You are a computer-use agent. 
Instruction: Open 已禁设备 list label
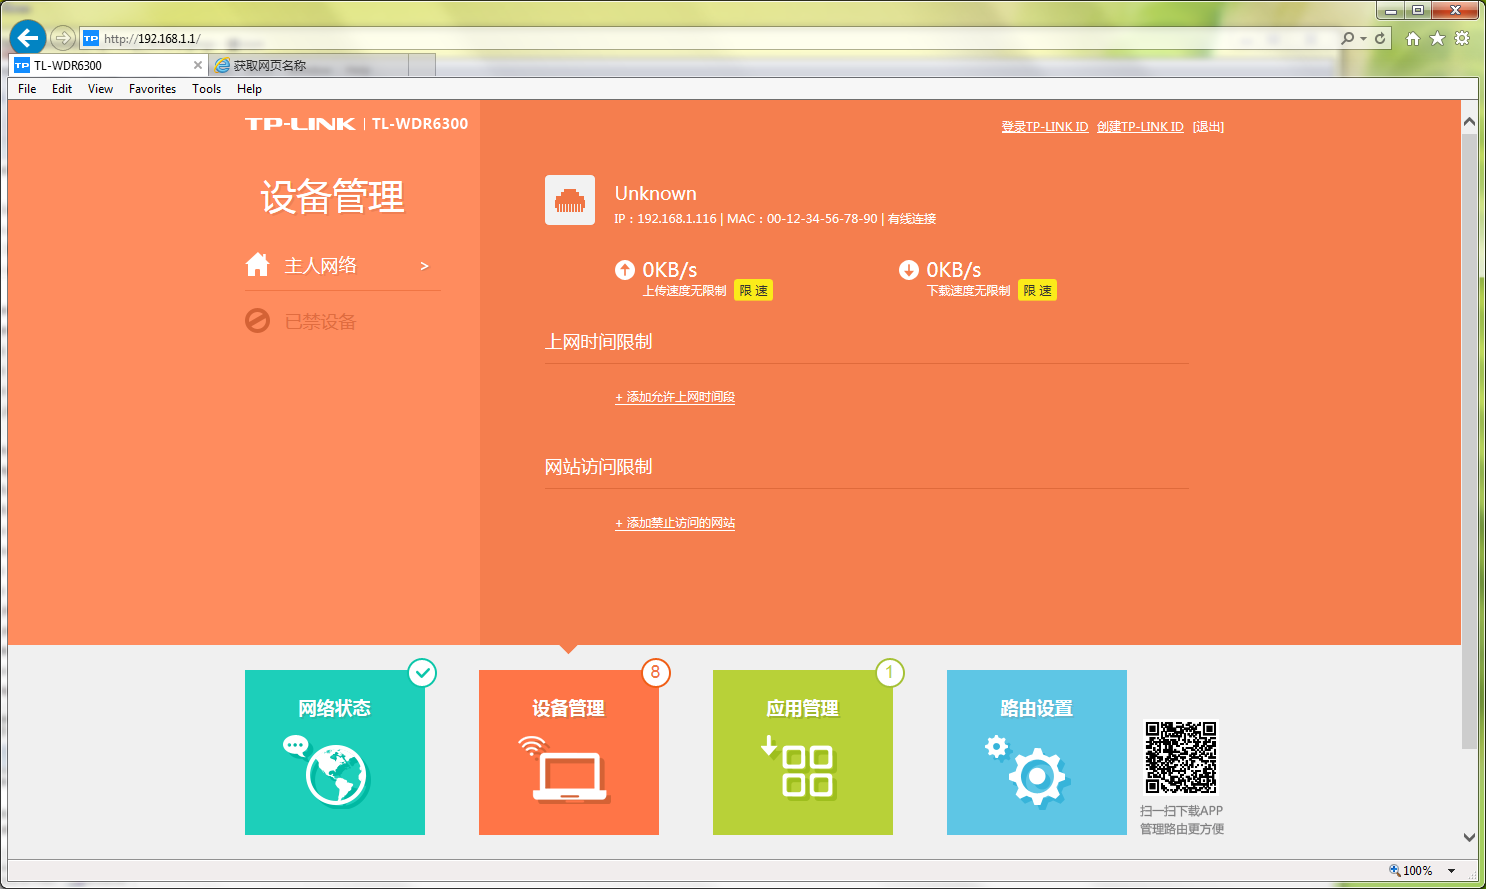(x=320, y=322)
